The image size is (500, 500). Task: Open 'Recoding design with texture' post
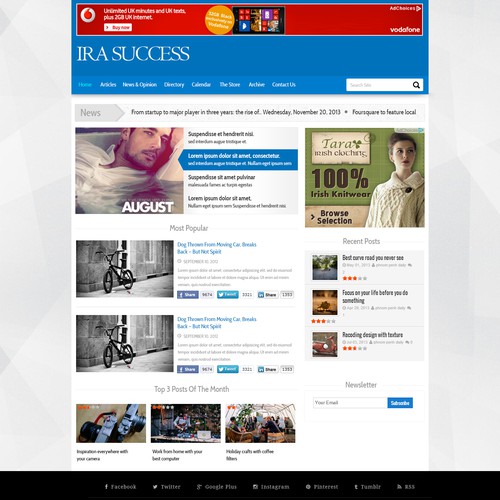pos(372,335)
